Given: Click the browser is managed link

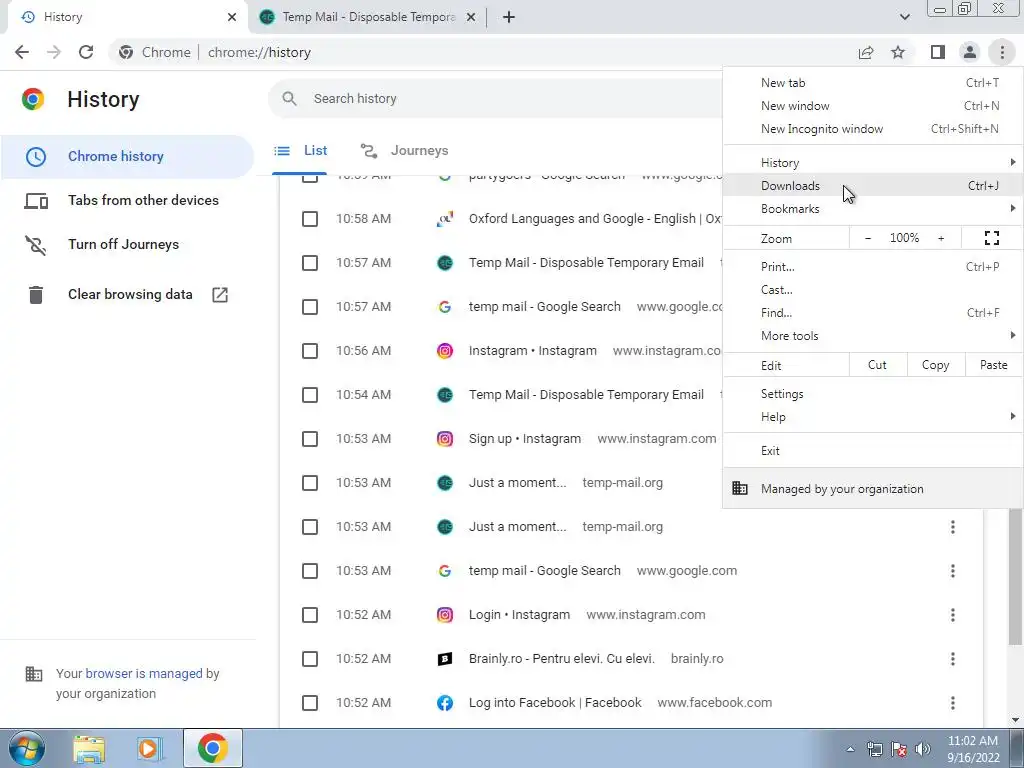Looking at the screenshot, I should pyautogui.click(x=144, y=673).
